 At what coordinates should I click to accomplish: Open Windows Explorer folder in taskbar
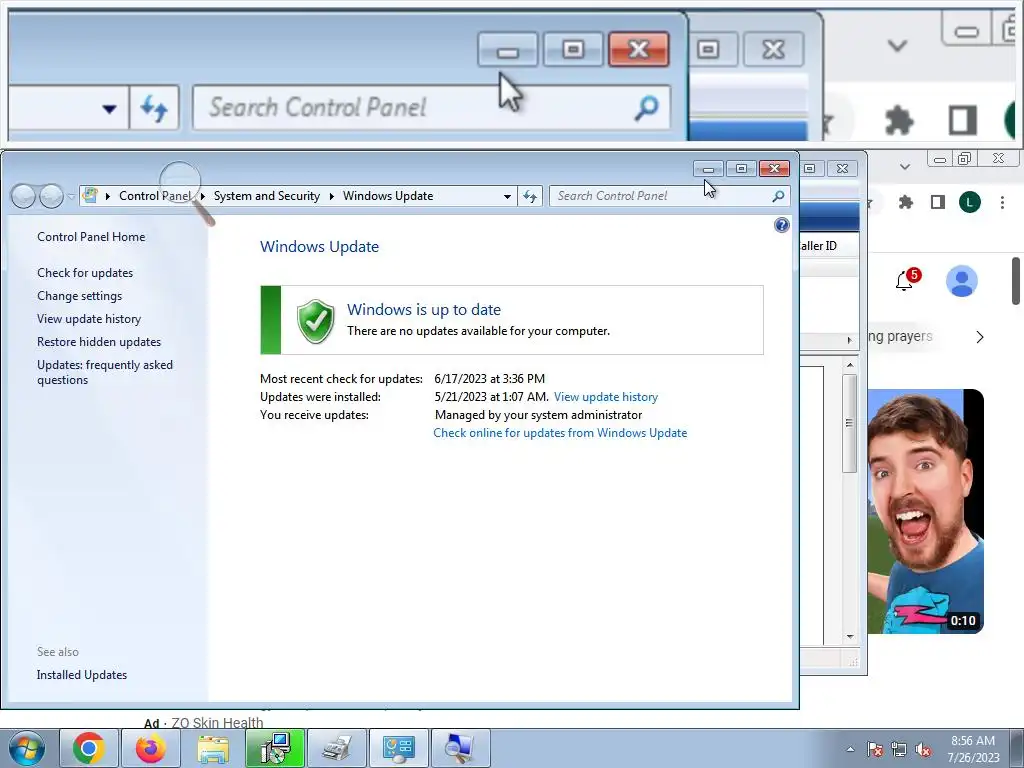(213, 748)
